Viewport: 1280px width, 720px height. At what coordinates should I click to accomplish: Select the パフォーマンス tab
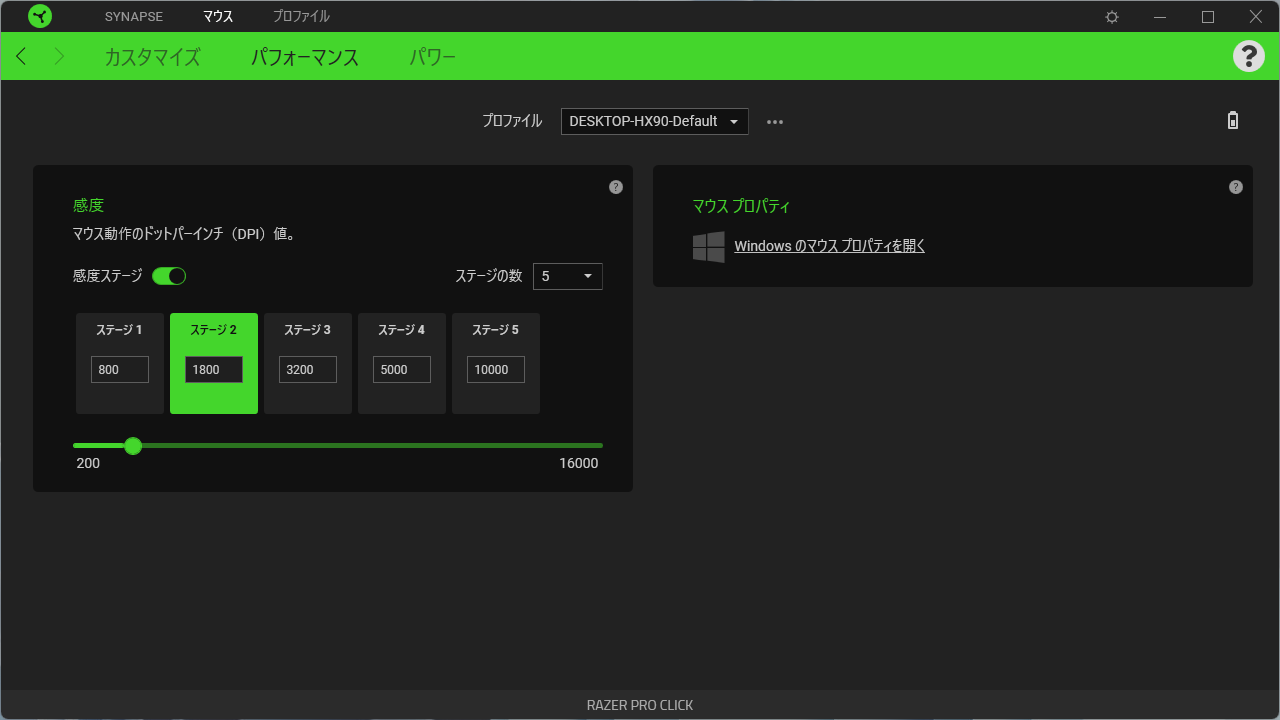click(305, 57)
